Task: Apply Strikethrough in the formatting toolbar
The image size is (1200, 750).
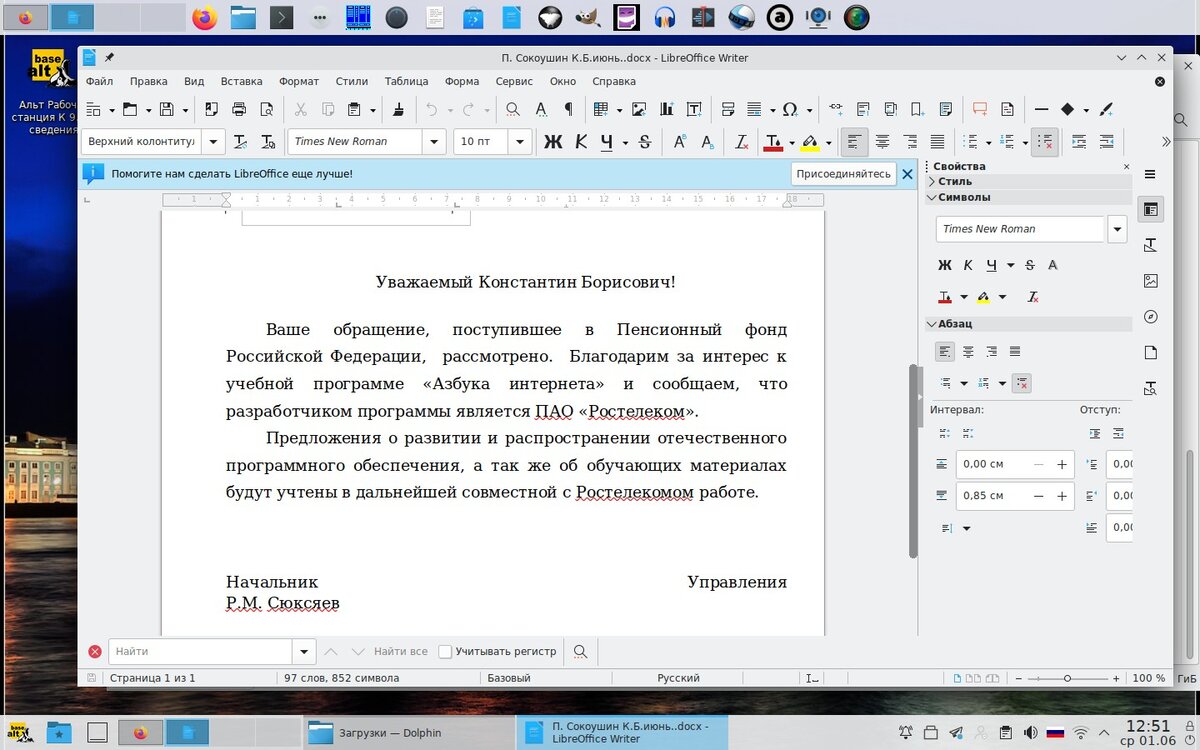Action: [x=645, y=142]
